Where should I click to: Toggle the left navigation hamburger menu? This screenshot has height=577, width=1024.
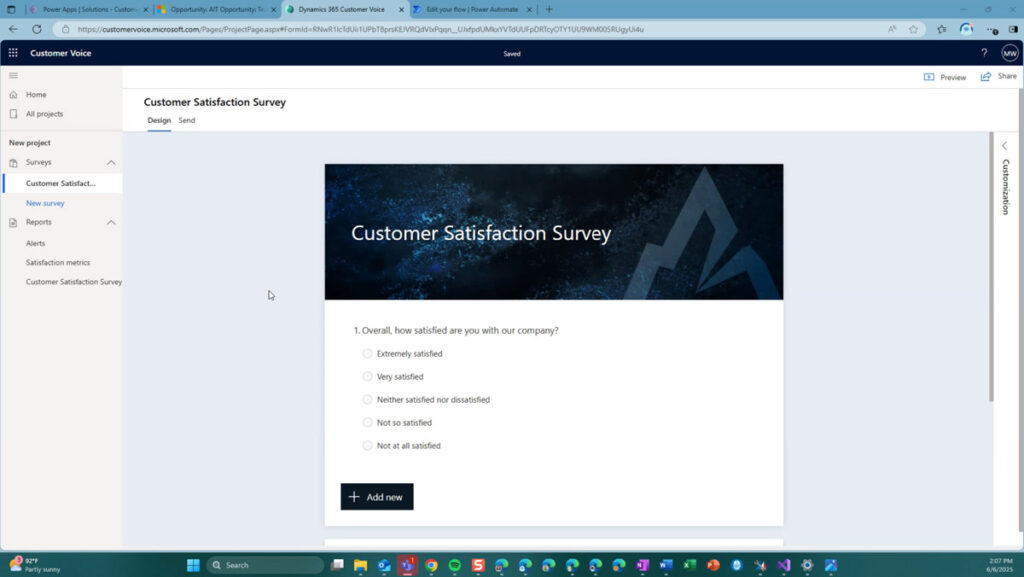coord(13,76)
